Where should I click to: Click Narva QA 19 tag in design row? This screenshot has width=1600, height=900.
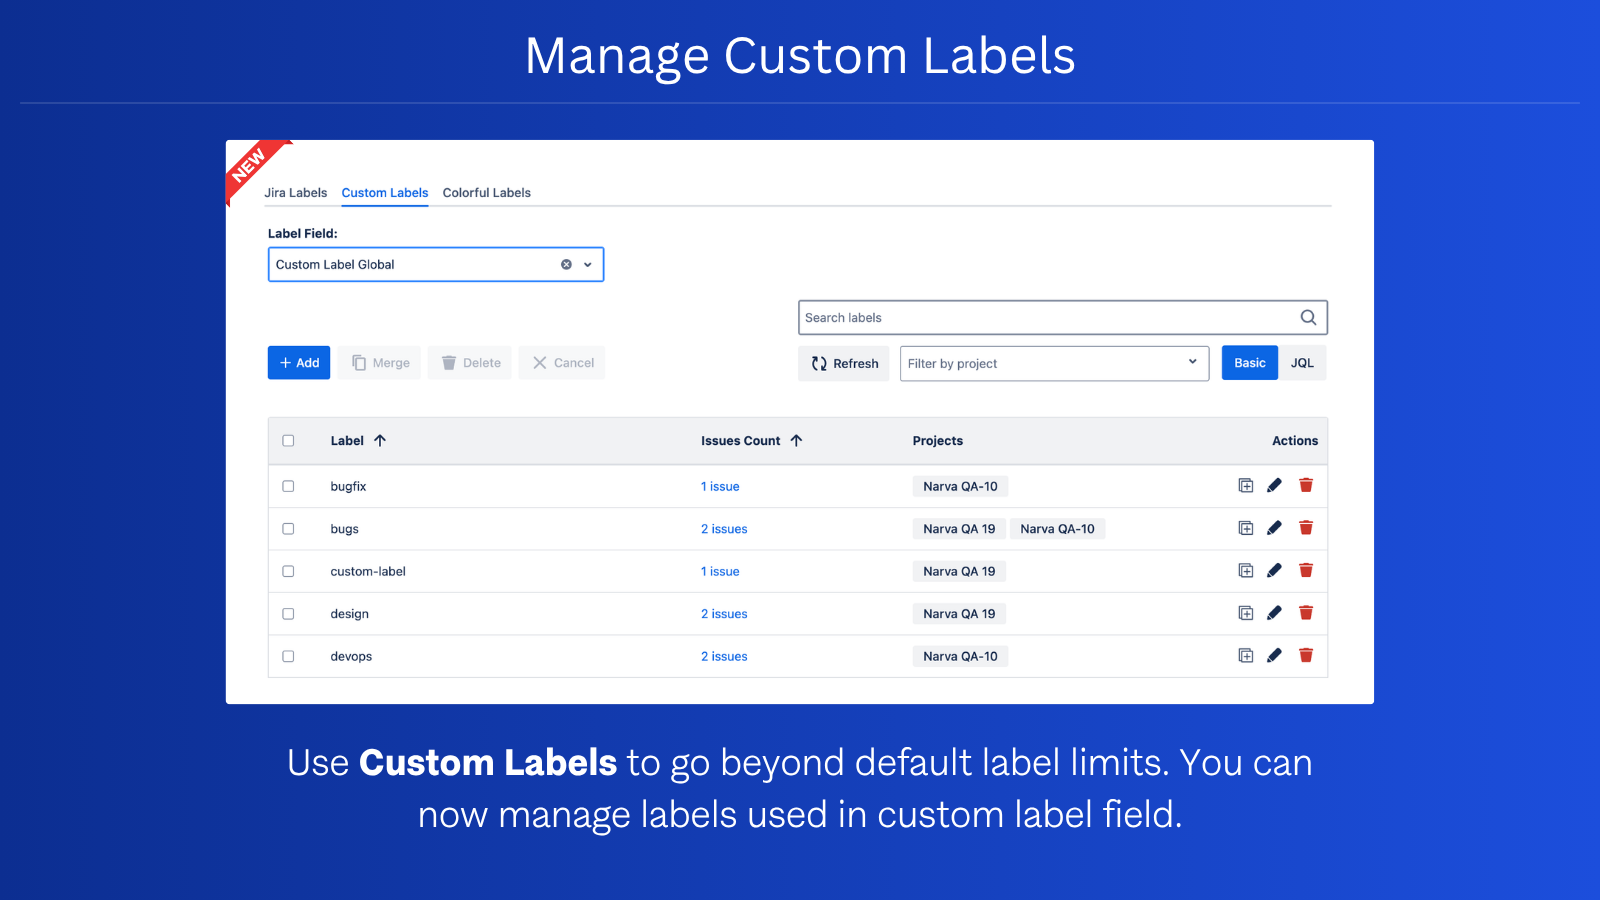(x=959, y=614)
